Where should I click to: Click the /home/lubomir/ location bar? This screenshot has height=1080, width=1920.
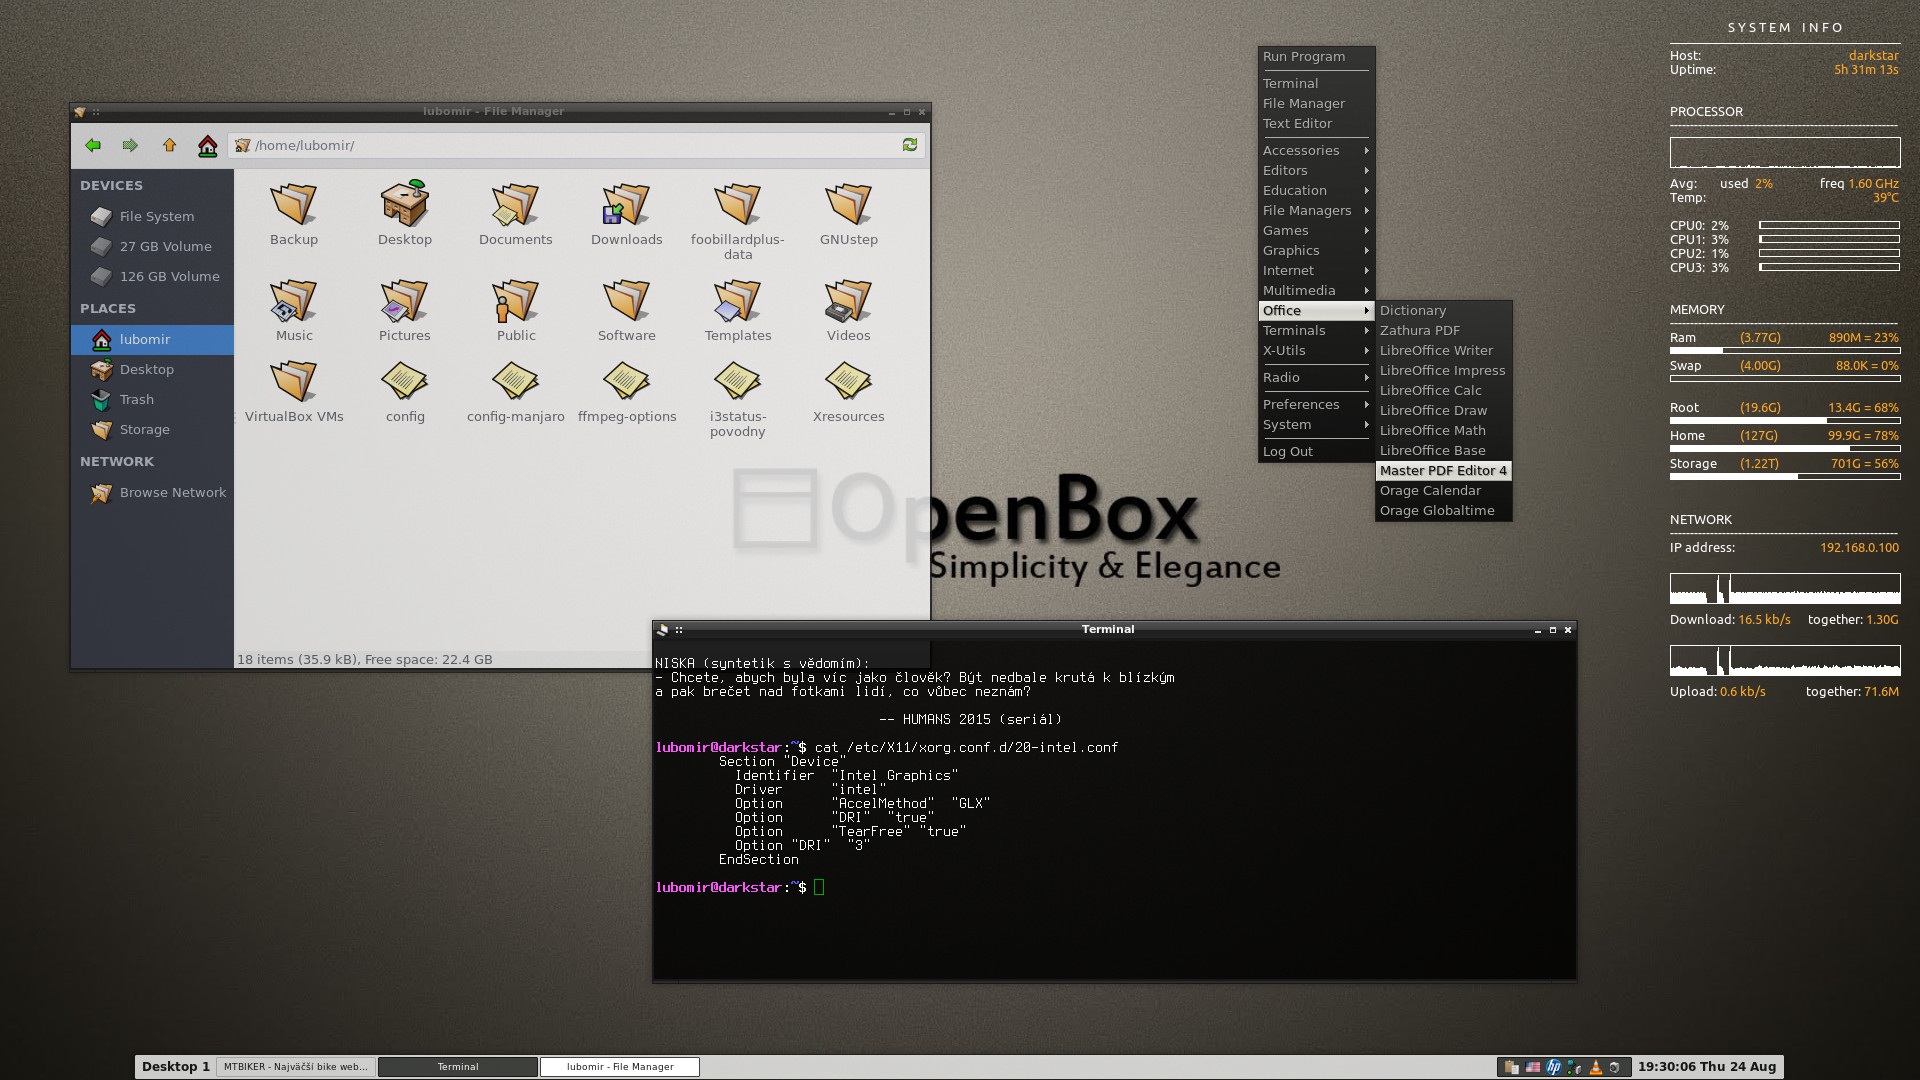(x=576, y=145)
